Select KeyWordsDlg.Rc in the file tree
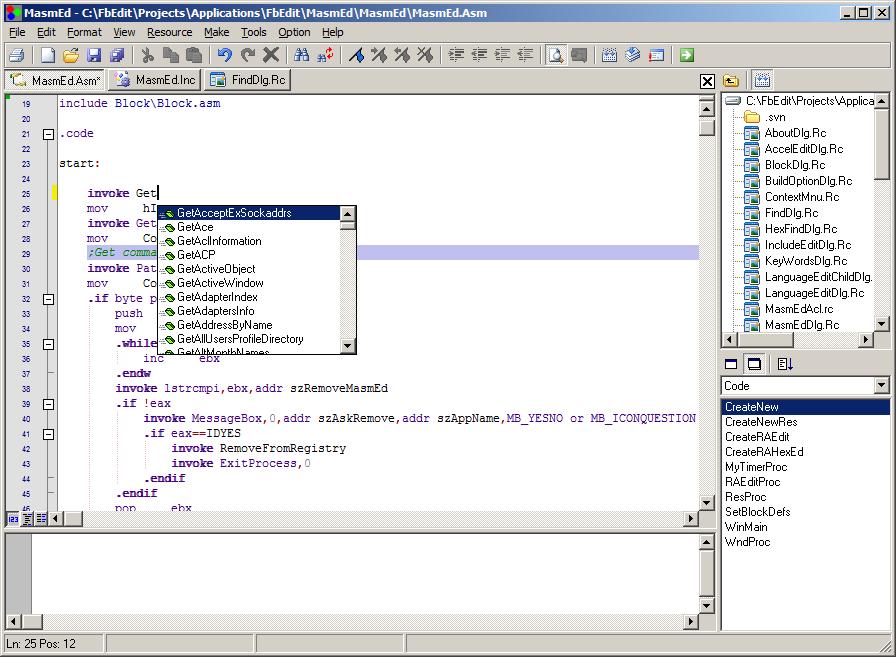The image size is (896, 657). [x=806, y=261]
